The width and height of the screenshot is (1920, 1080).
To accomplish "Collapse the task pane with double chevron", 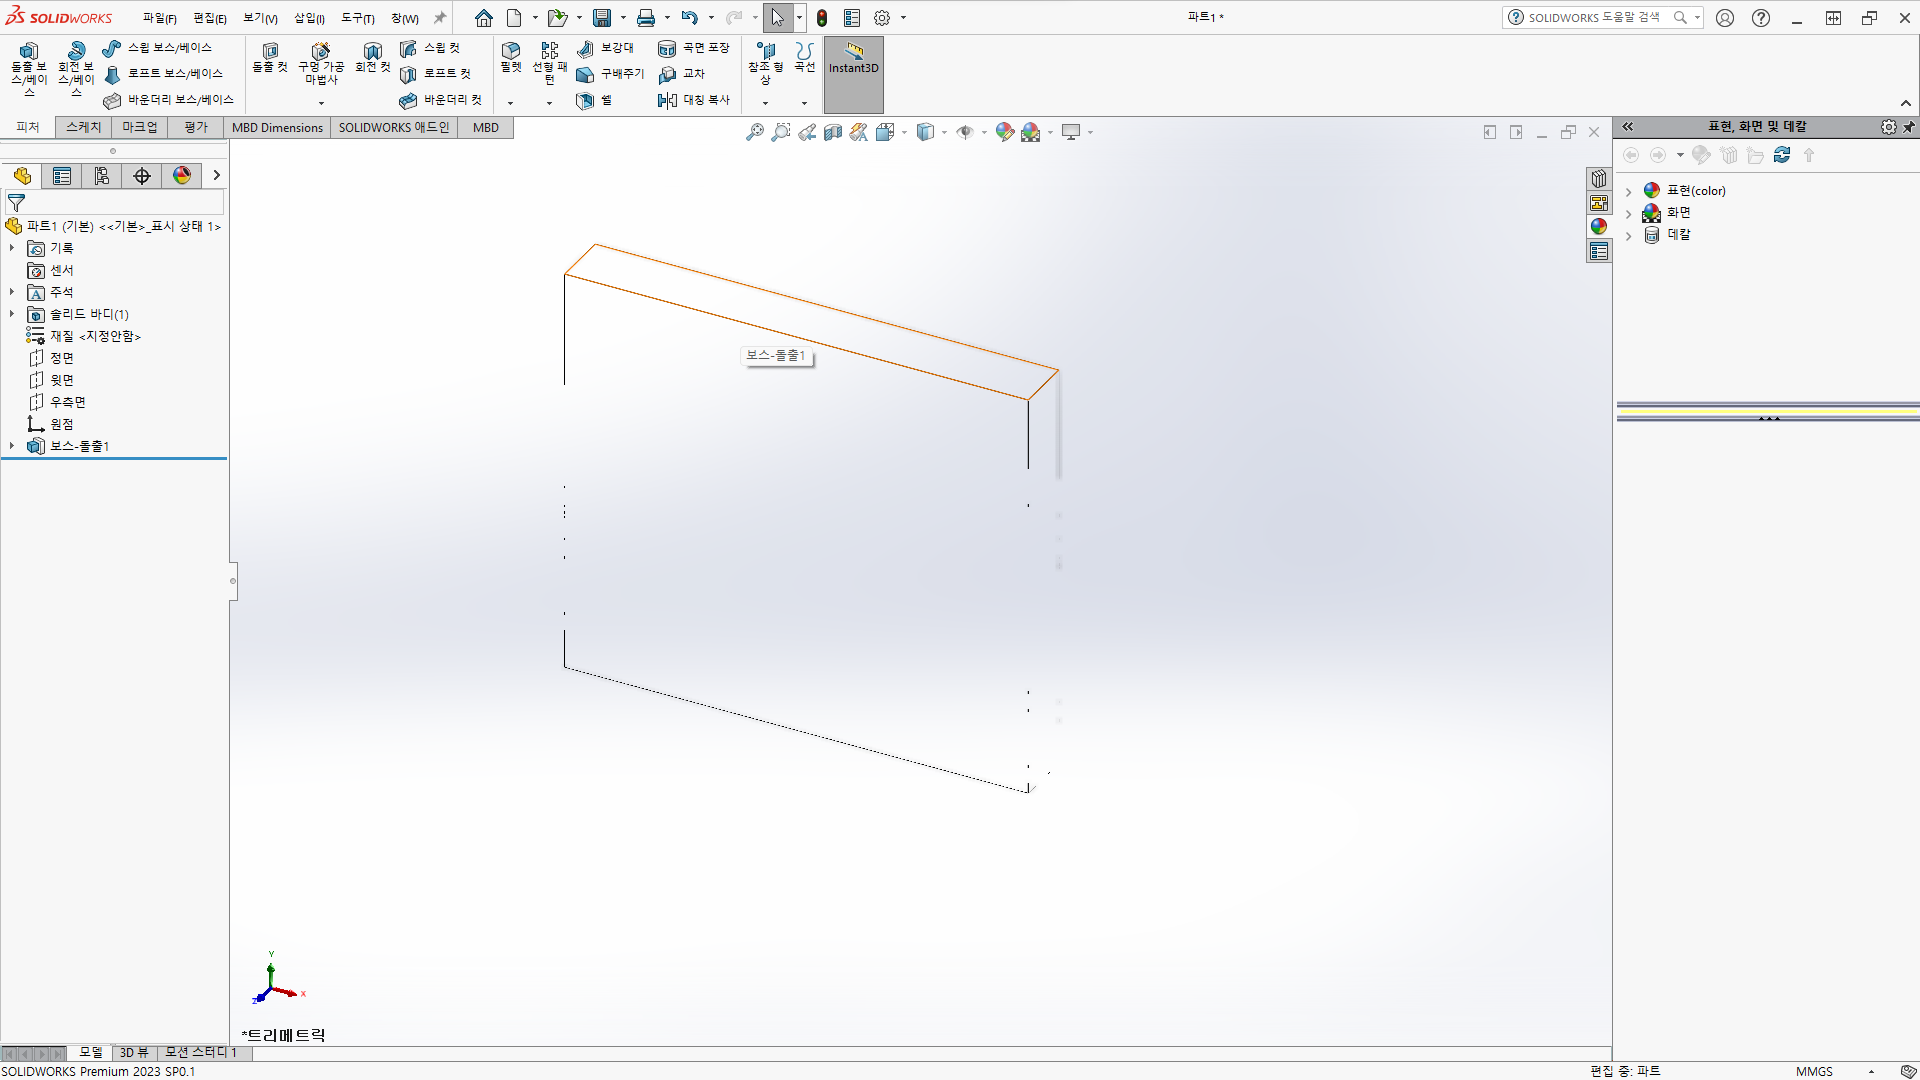I will [1628, 127].
